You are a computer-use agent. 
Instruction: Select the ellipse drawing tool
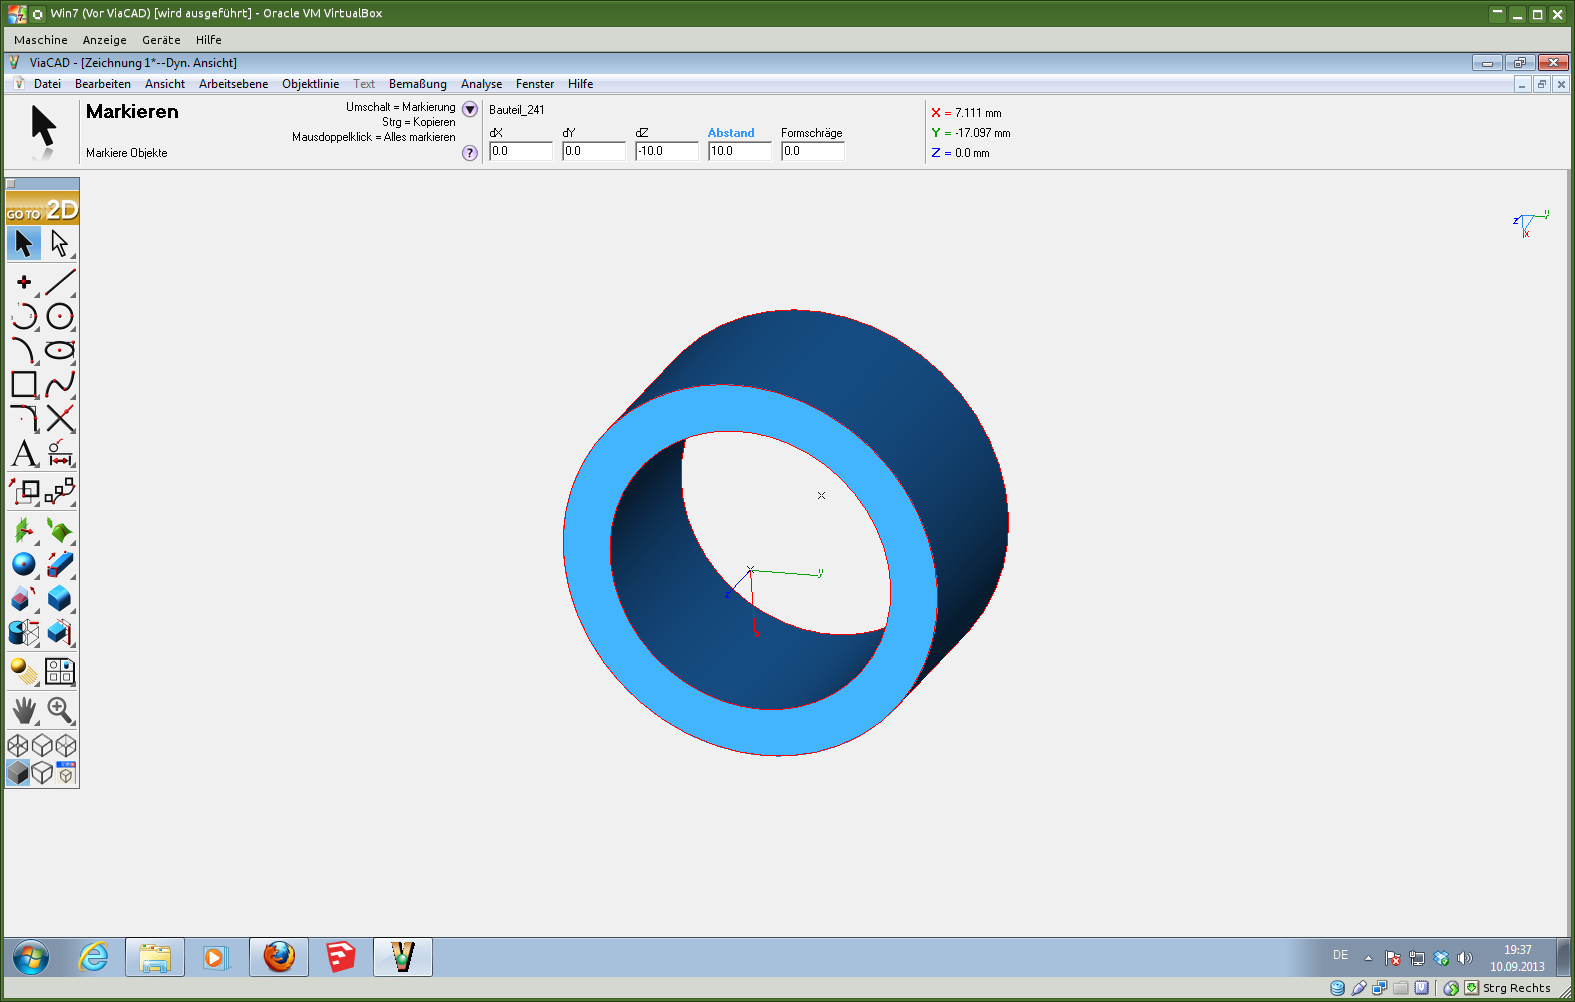coord(60,350)
